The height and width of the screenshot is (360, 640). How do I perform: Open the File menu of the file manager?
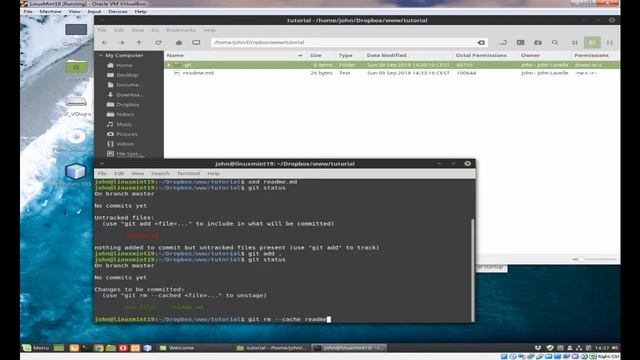tap(102, 30)
